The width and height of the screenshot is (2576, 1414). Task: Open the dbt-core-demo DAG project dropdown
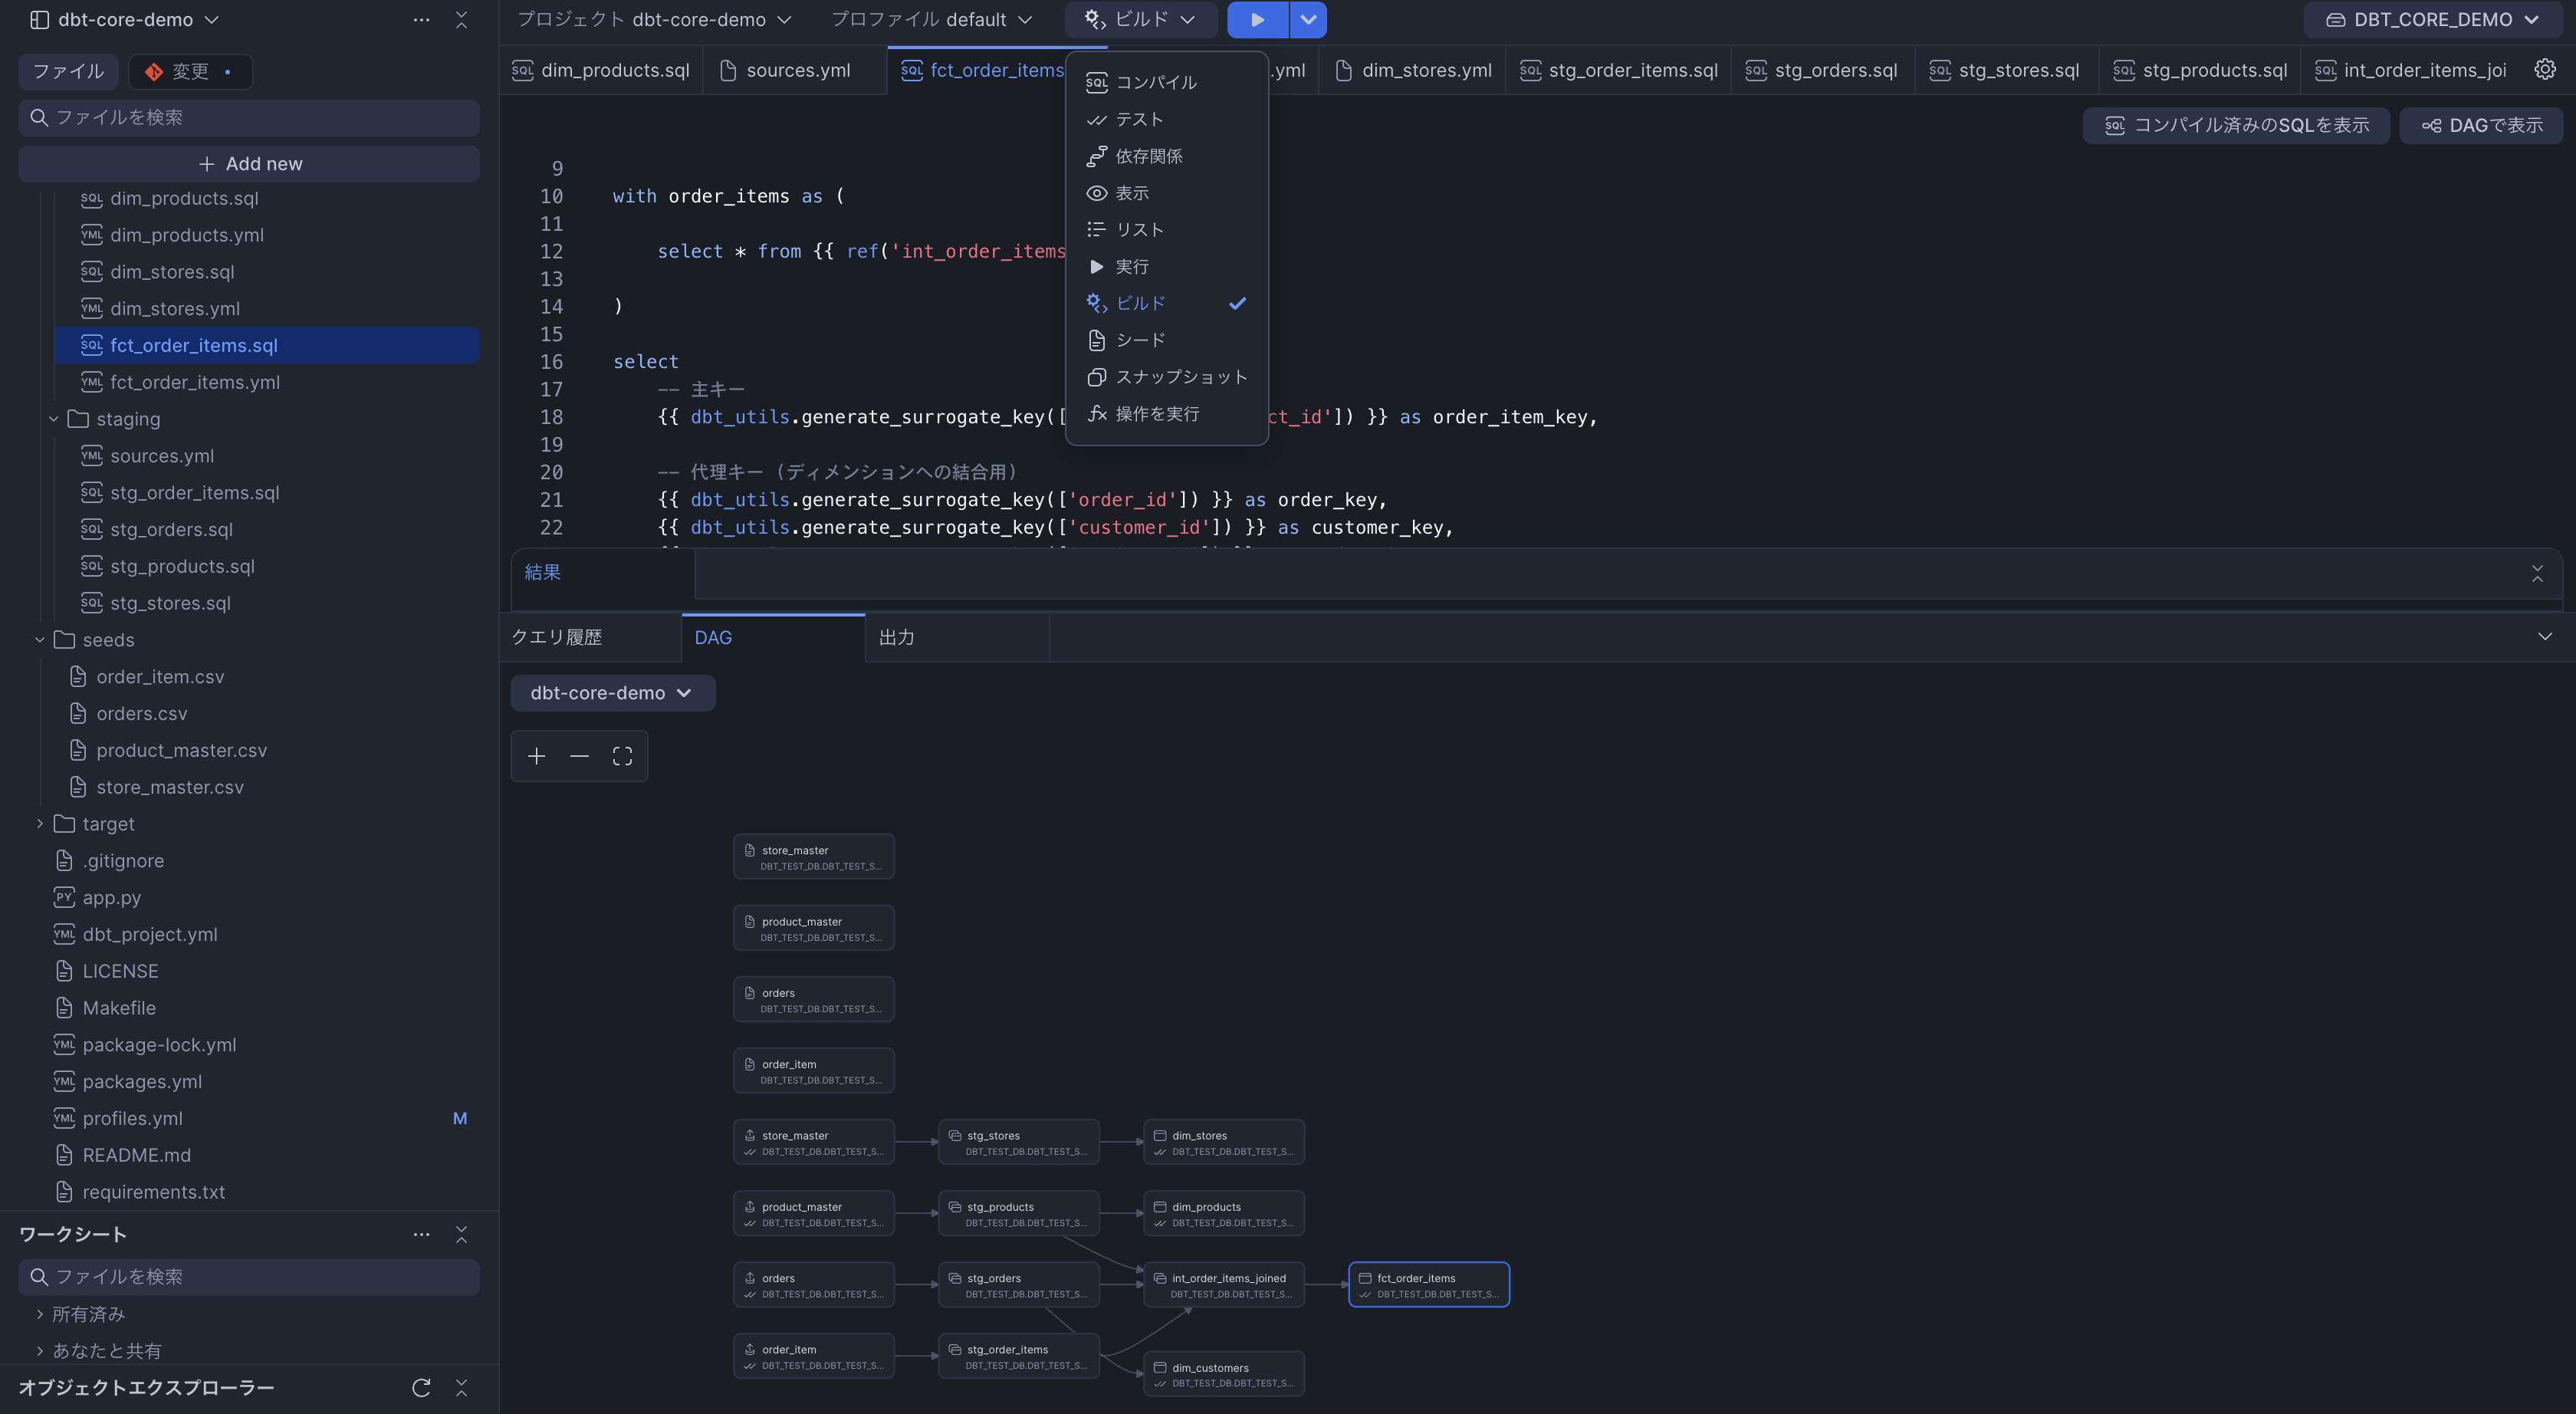coord(612,693)
